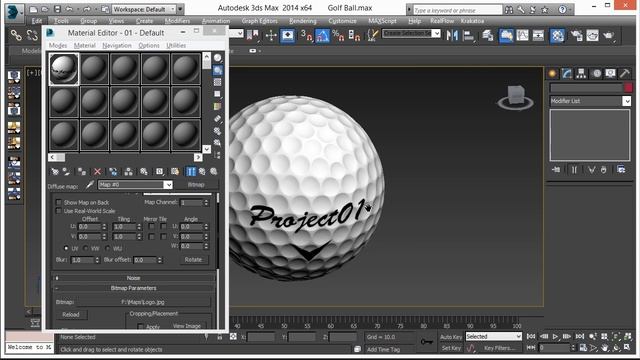Expand the Noise rollout
This screenshot has height=360, width=640.
133,278
